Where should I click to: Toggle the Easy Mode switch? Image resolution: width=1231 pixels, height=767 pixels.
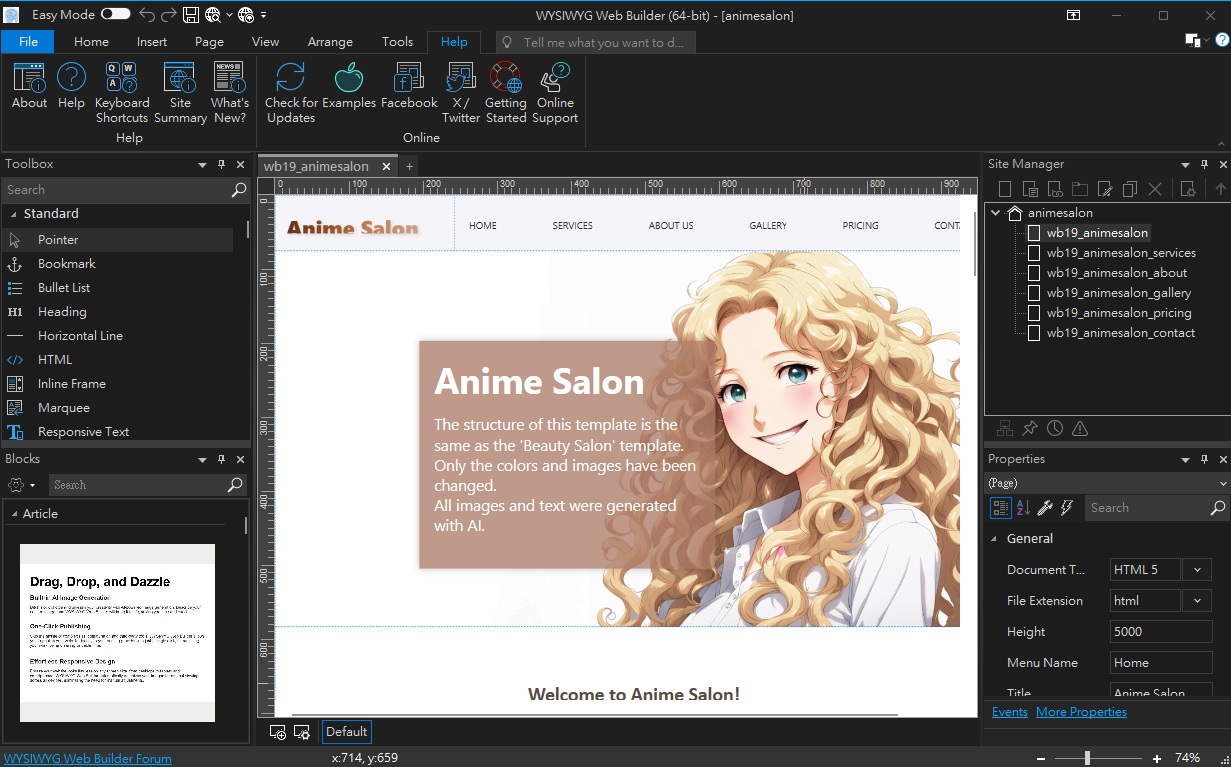coord(115,15)
